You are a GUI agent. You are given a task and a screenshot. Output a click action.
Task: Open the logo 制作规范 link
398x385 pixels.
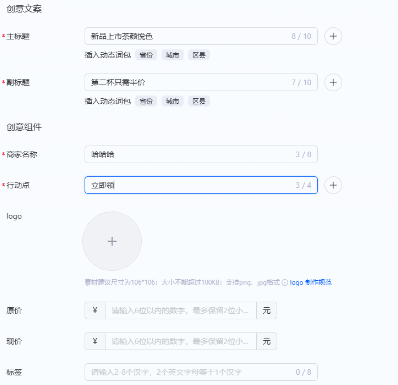click(x=311, y=282)
